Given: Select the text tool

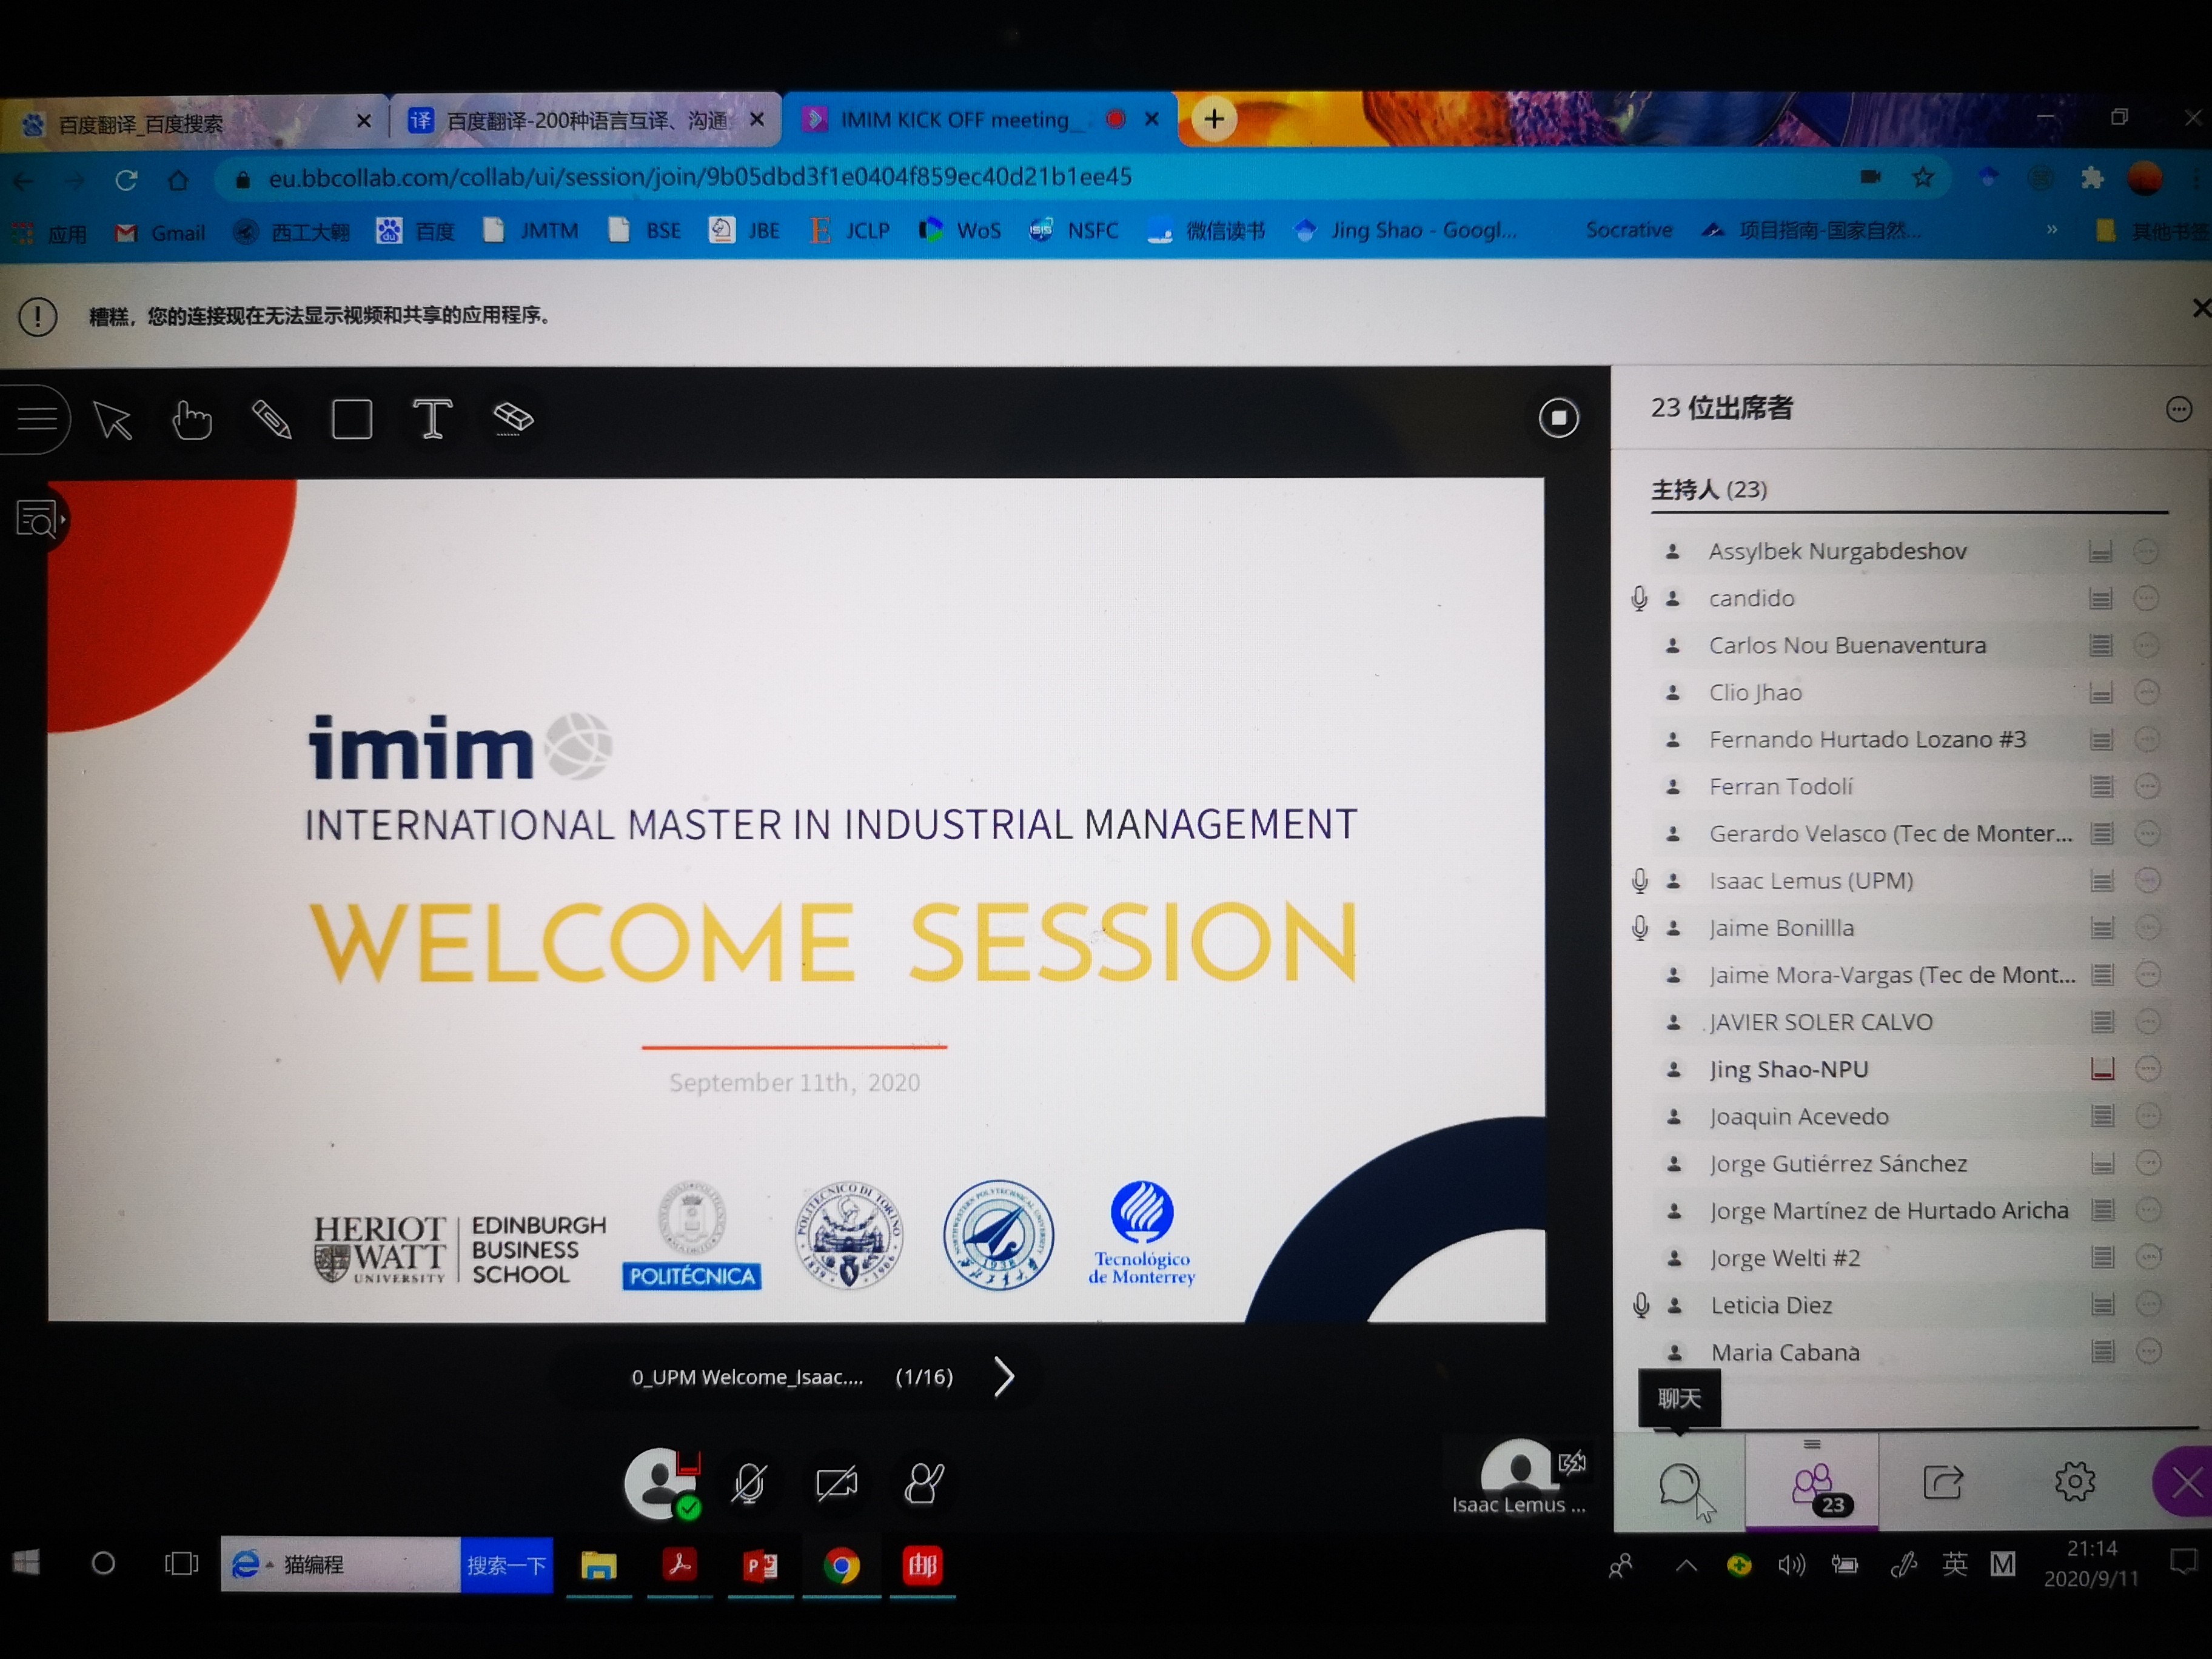Looking at the screenshot, I should (432, 419).
